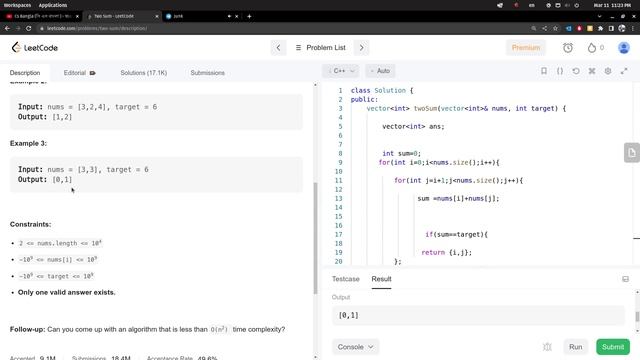Click the text Only one valid answer exists.
Image resolution: width=640 pixels, height=360 pixels.
[67, 292]
